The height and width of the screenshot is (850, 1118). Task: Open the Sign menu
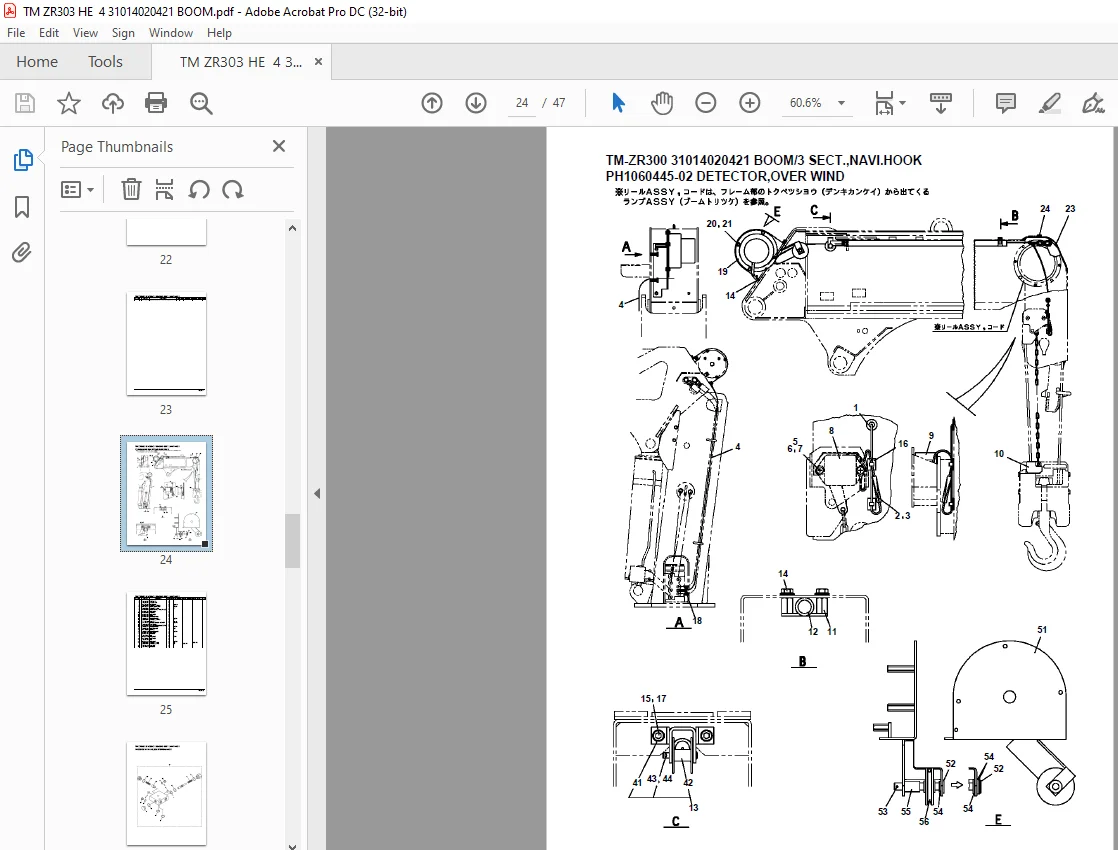click(123, 33)
